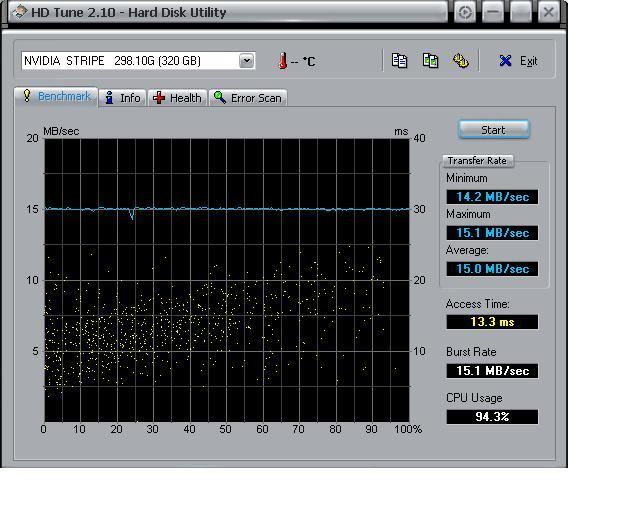Image resolution: width=640 pixels, height=512 pixels.
Task: Click the average value 15.0 MB/sec
Action: tap(492, 269)
